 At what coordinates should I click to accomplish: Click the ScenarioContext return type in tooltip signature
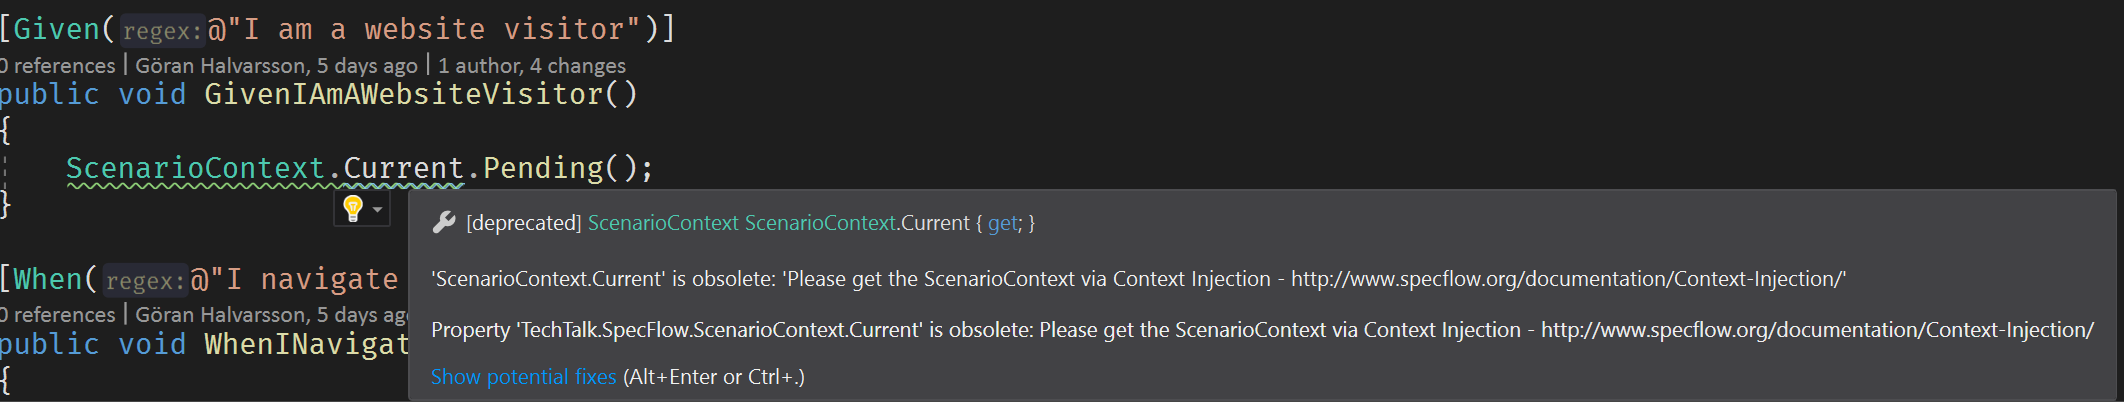pos(663,223)
